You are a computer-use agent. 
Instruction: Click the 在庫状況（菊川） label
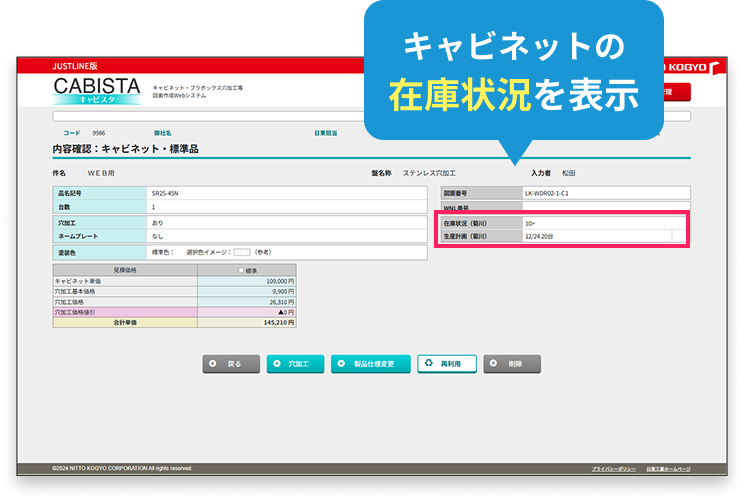pyautogui.click(x=465, y=223)
